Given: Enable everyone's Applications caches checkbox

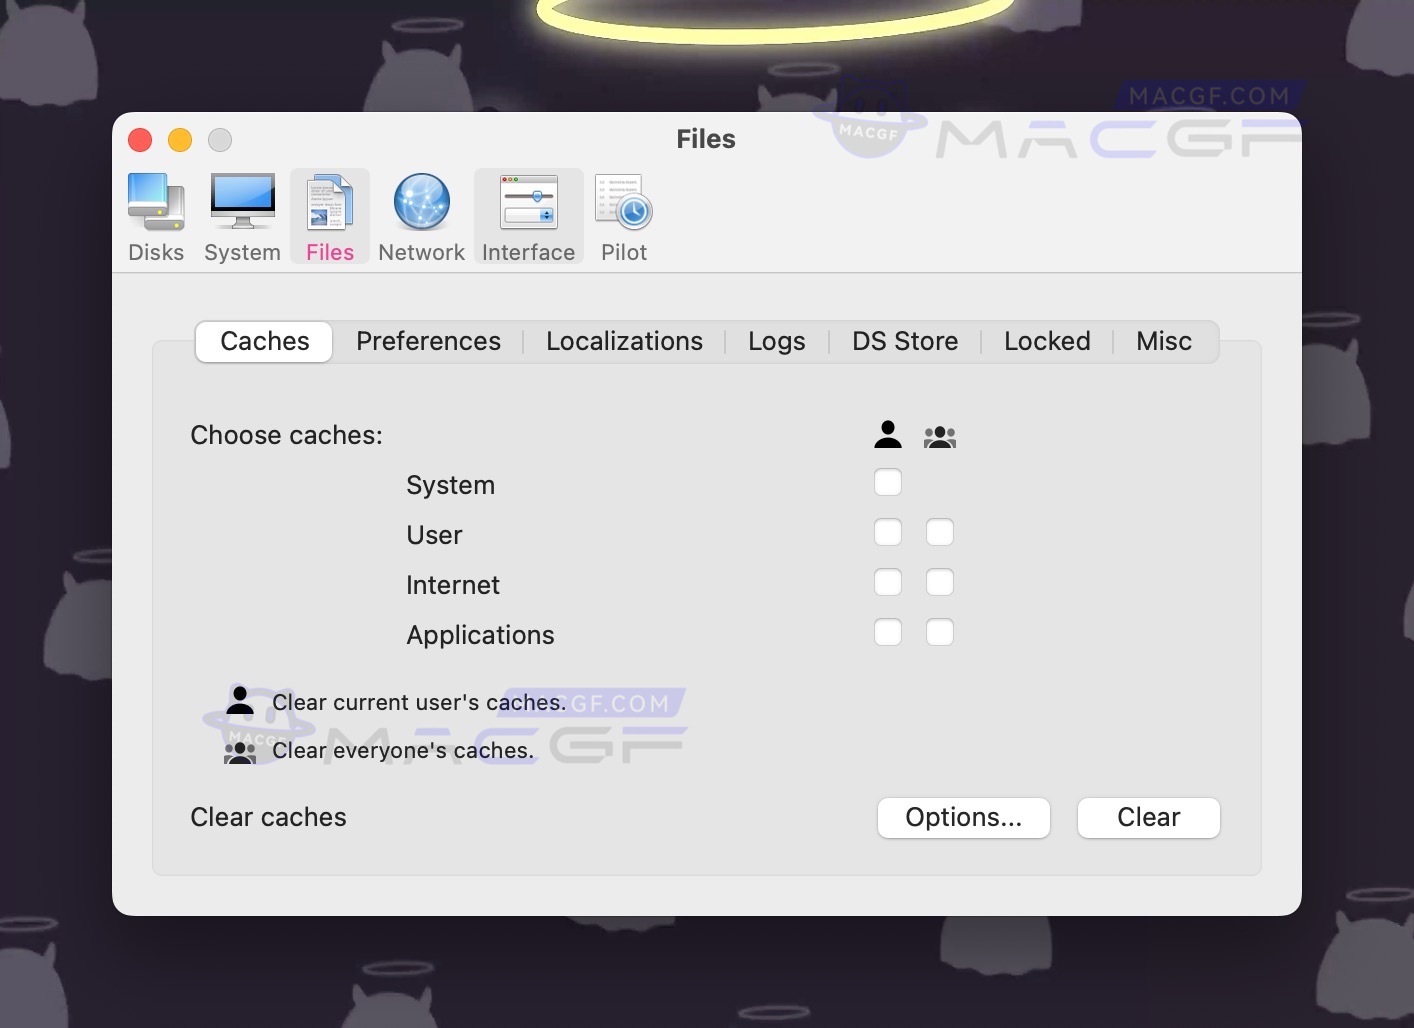Looking at the screenshot, I should (940, 632).
